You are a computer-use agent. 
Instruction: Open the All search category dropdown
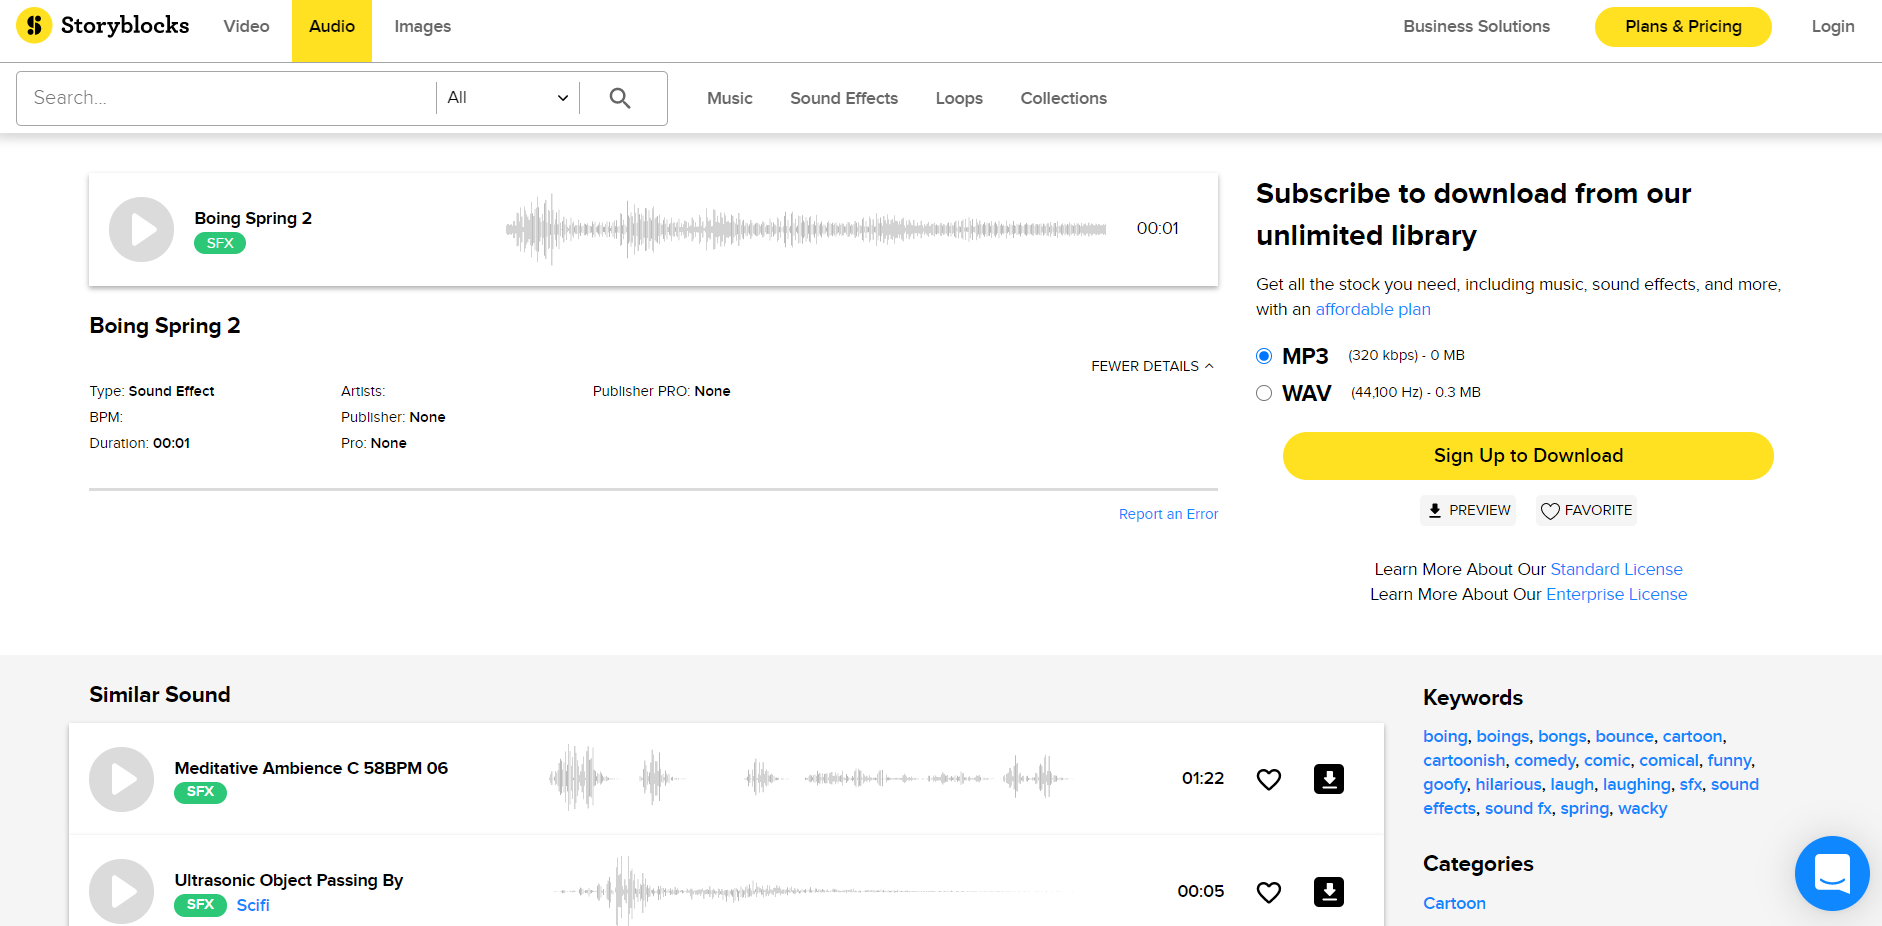coord(508,98)
